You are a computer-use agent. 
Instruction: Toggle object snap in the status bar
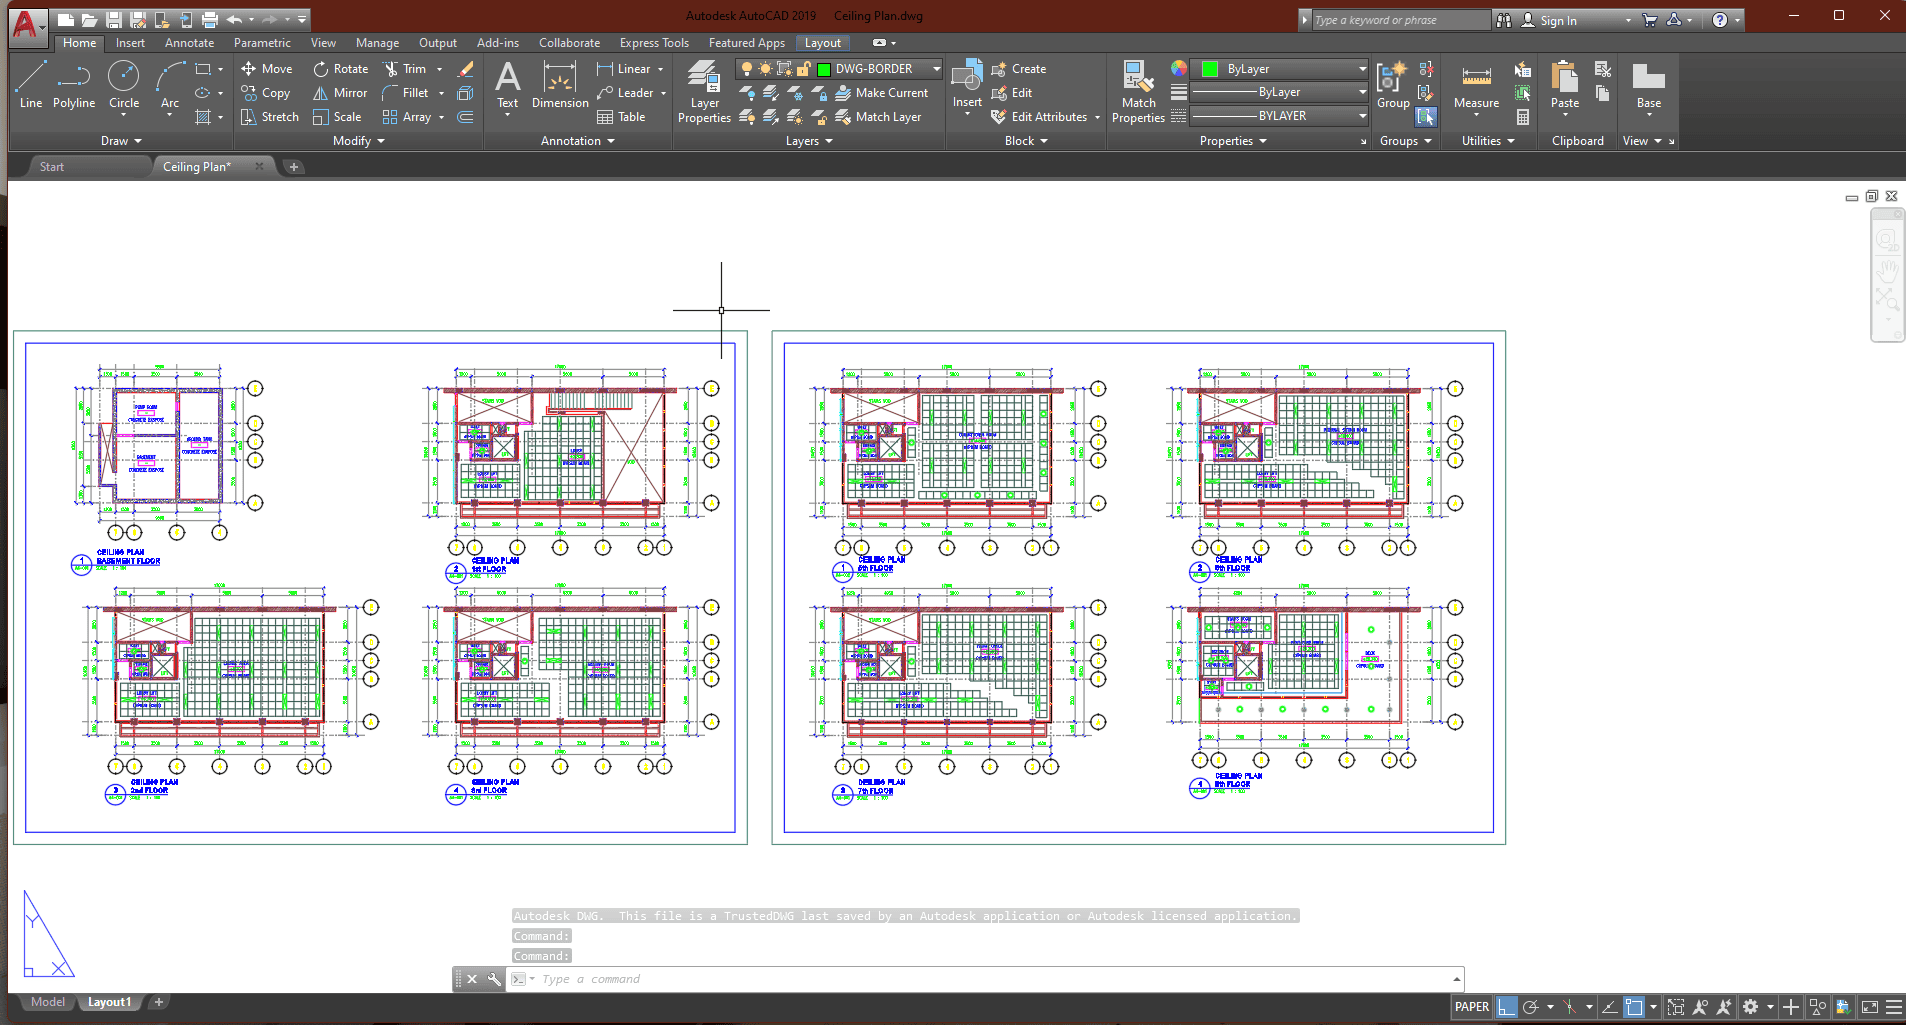point(1634,1007)
